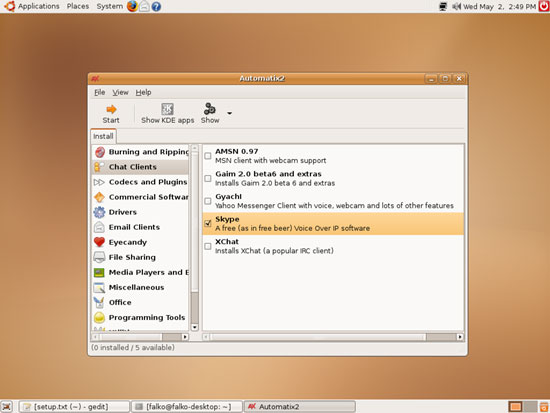Switch to the second workspace
This screenshot has width=550, height=413.
point(530,407)
